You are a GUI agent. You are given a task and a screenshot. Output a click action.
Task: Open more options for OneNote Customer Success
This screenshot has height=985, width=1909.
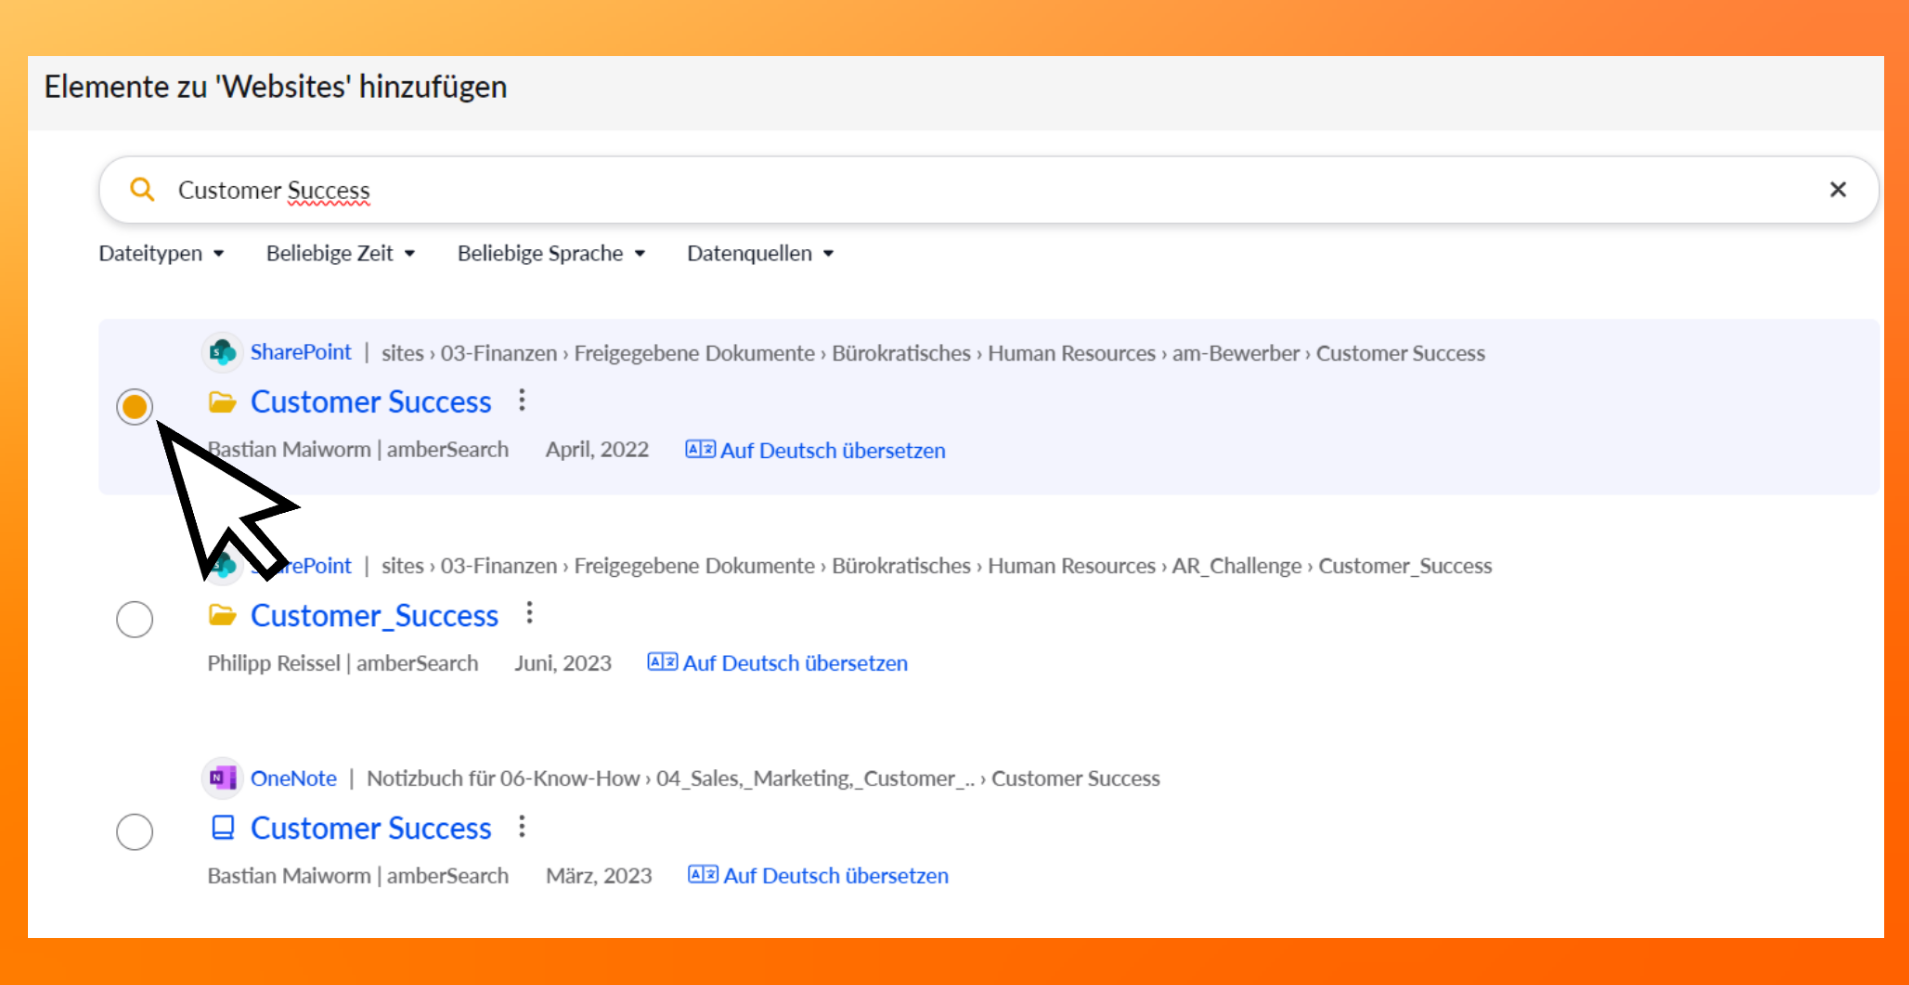pos(522,827)
